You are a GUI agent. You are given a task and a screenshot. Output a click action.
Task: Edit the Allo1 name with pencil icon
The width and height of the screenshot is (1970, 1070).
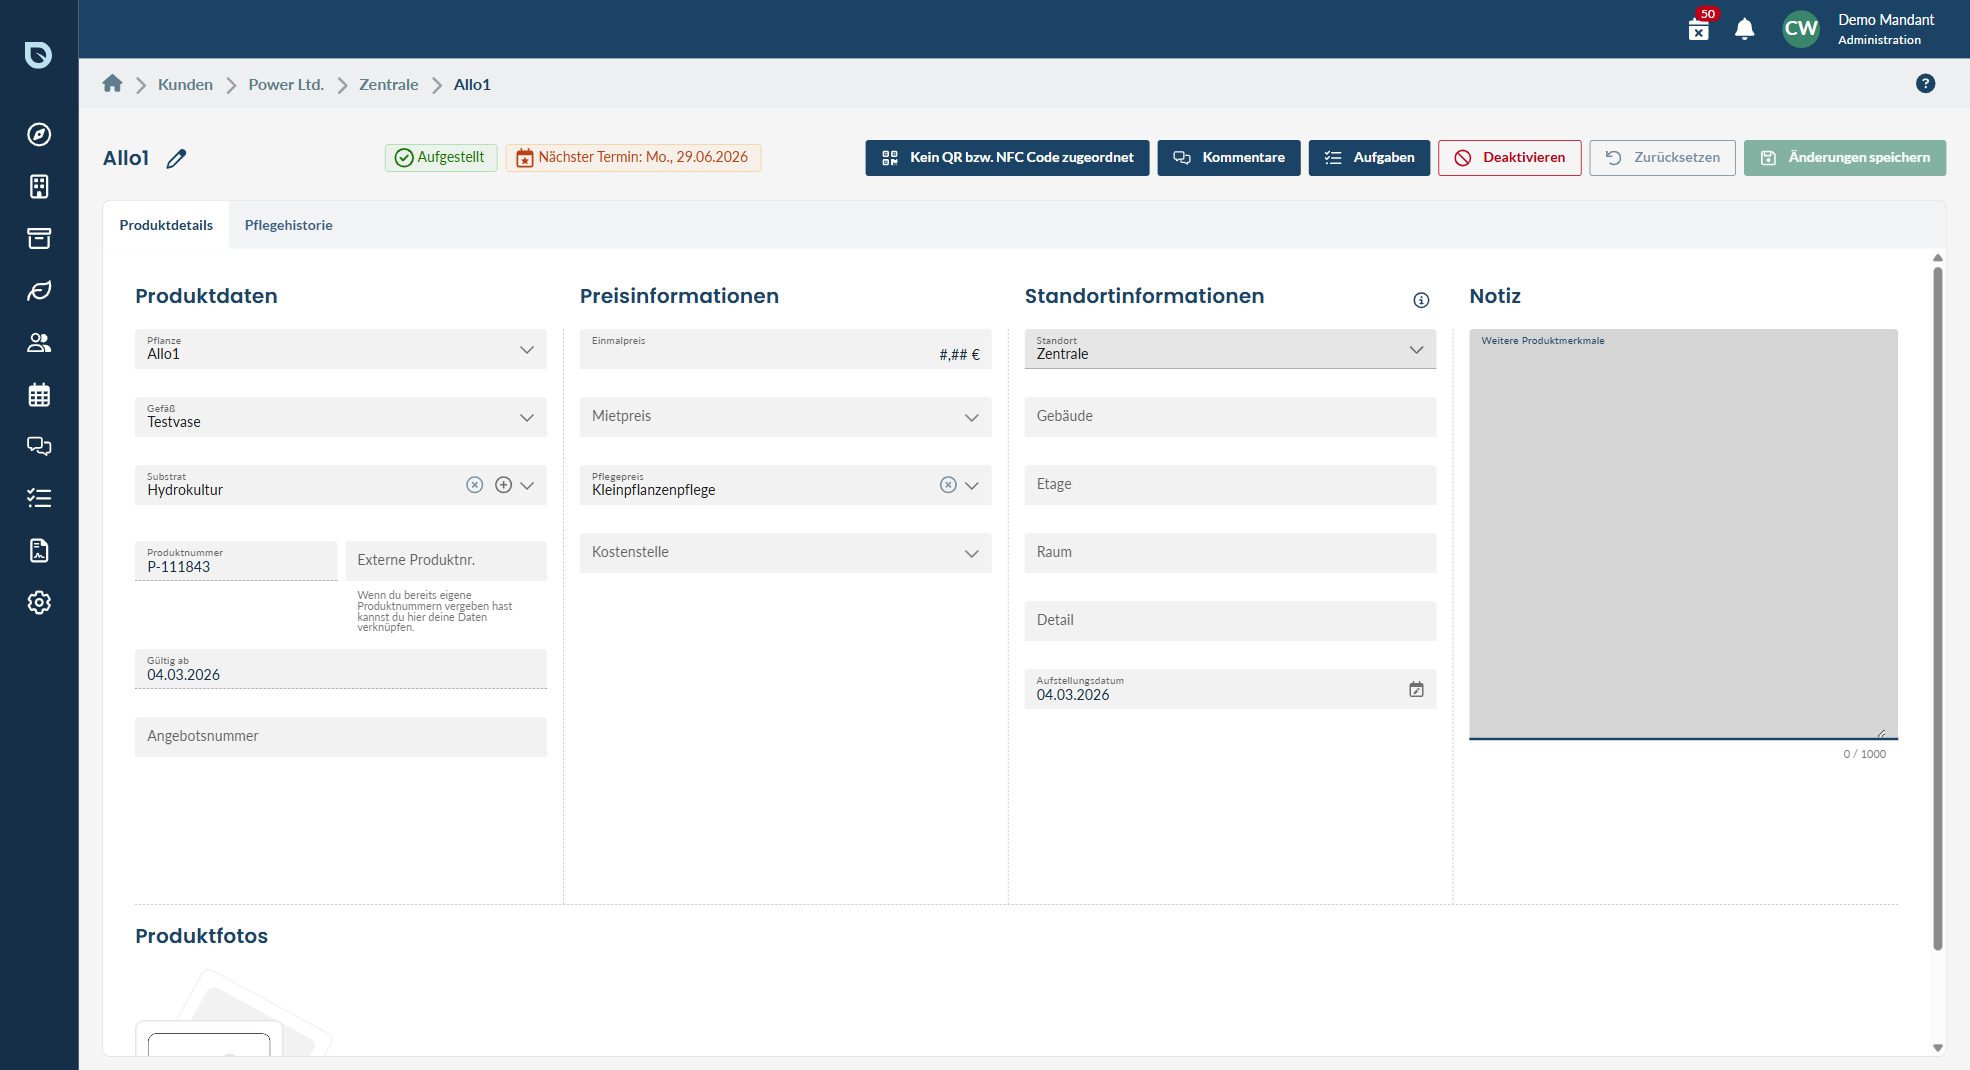coord(176,158)
